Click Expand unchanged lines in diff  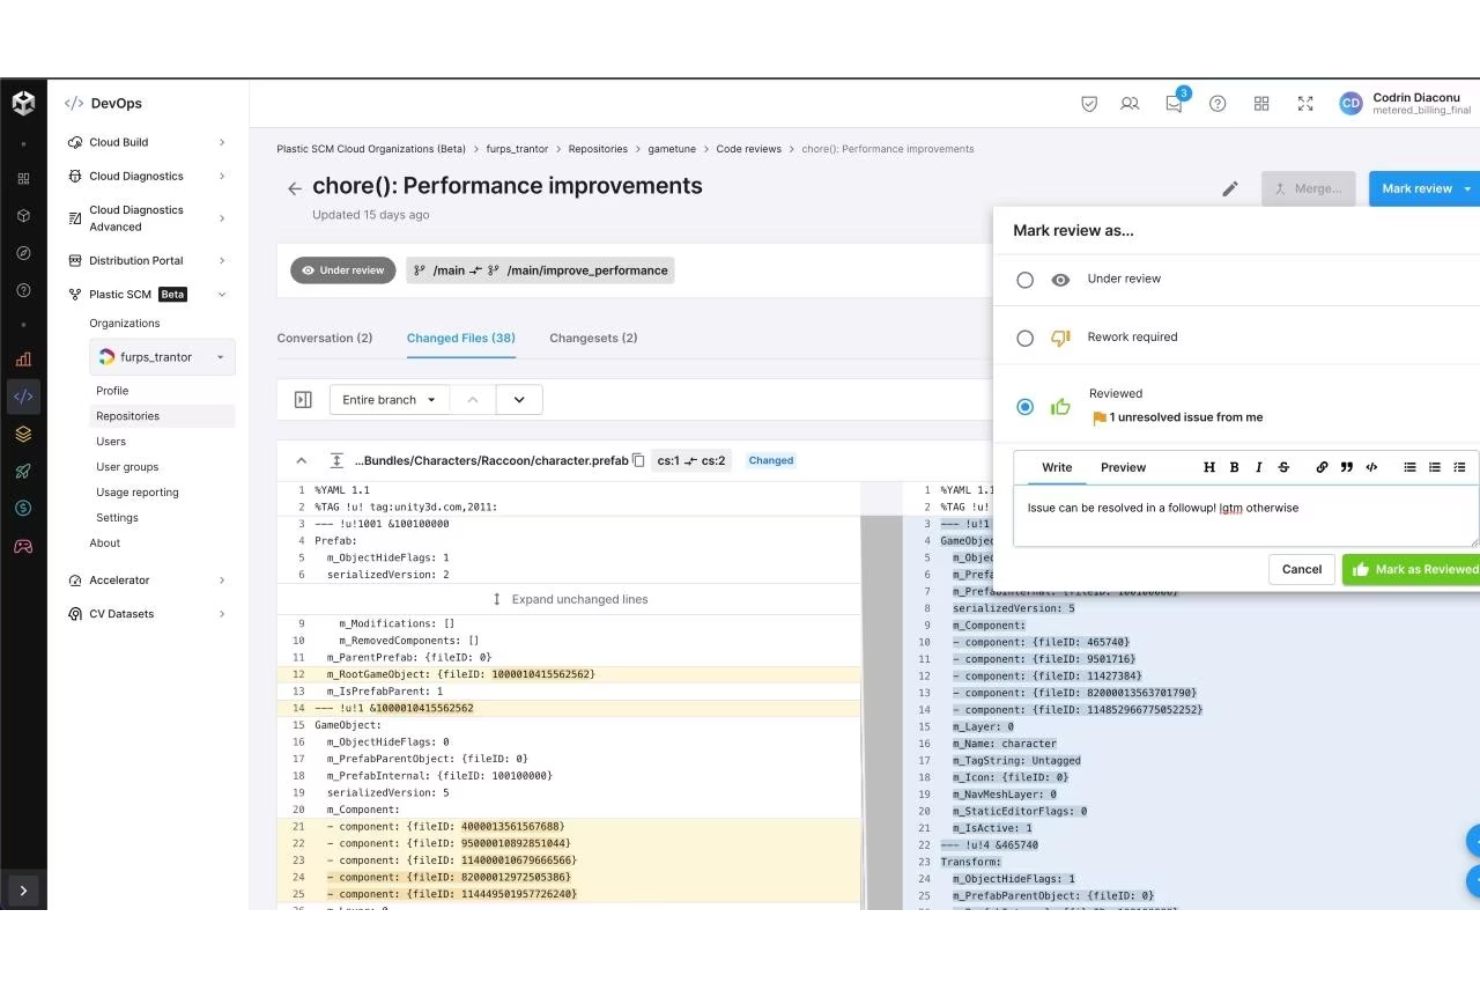pyautogui.click(x=570, y=599)
